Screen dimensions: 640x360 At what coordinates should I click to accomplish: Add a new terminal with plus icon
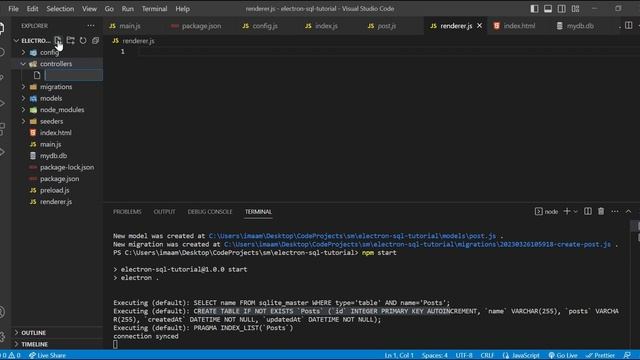tap(567, 211)
